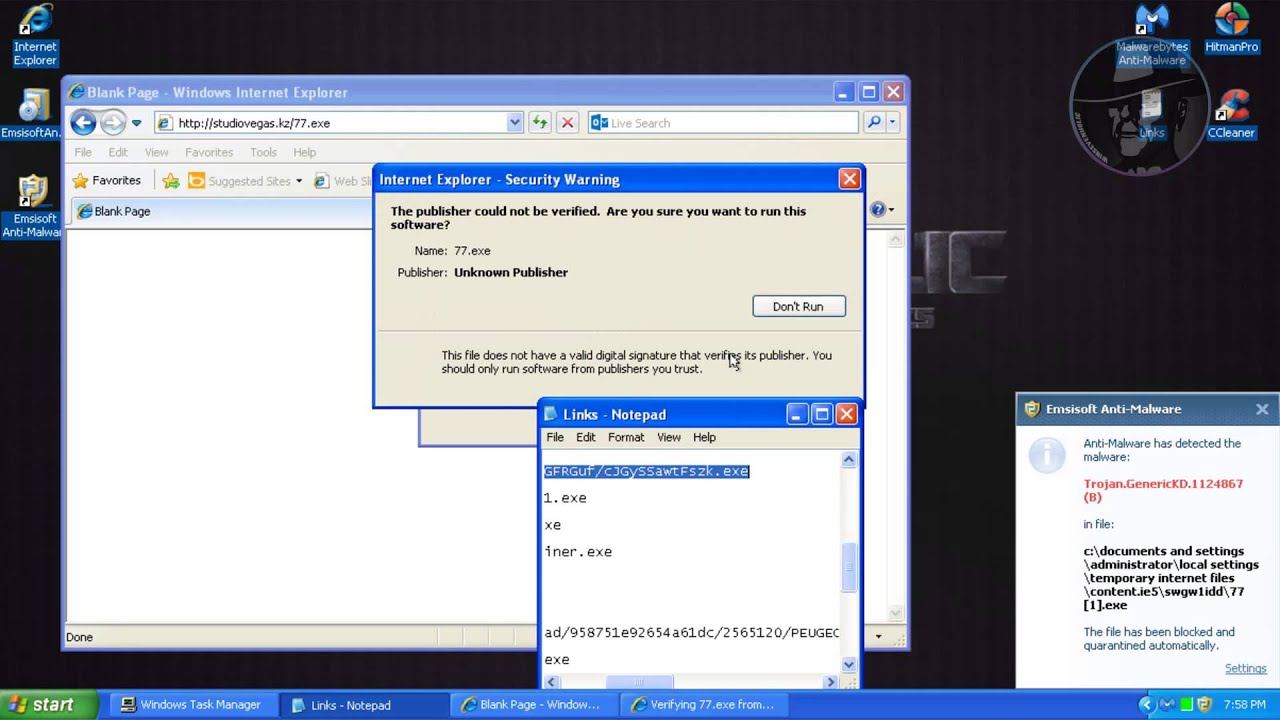Click the Notepad horizontal scrollbar thumb

[x=639, y=682]
